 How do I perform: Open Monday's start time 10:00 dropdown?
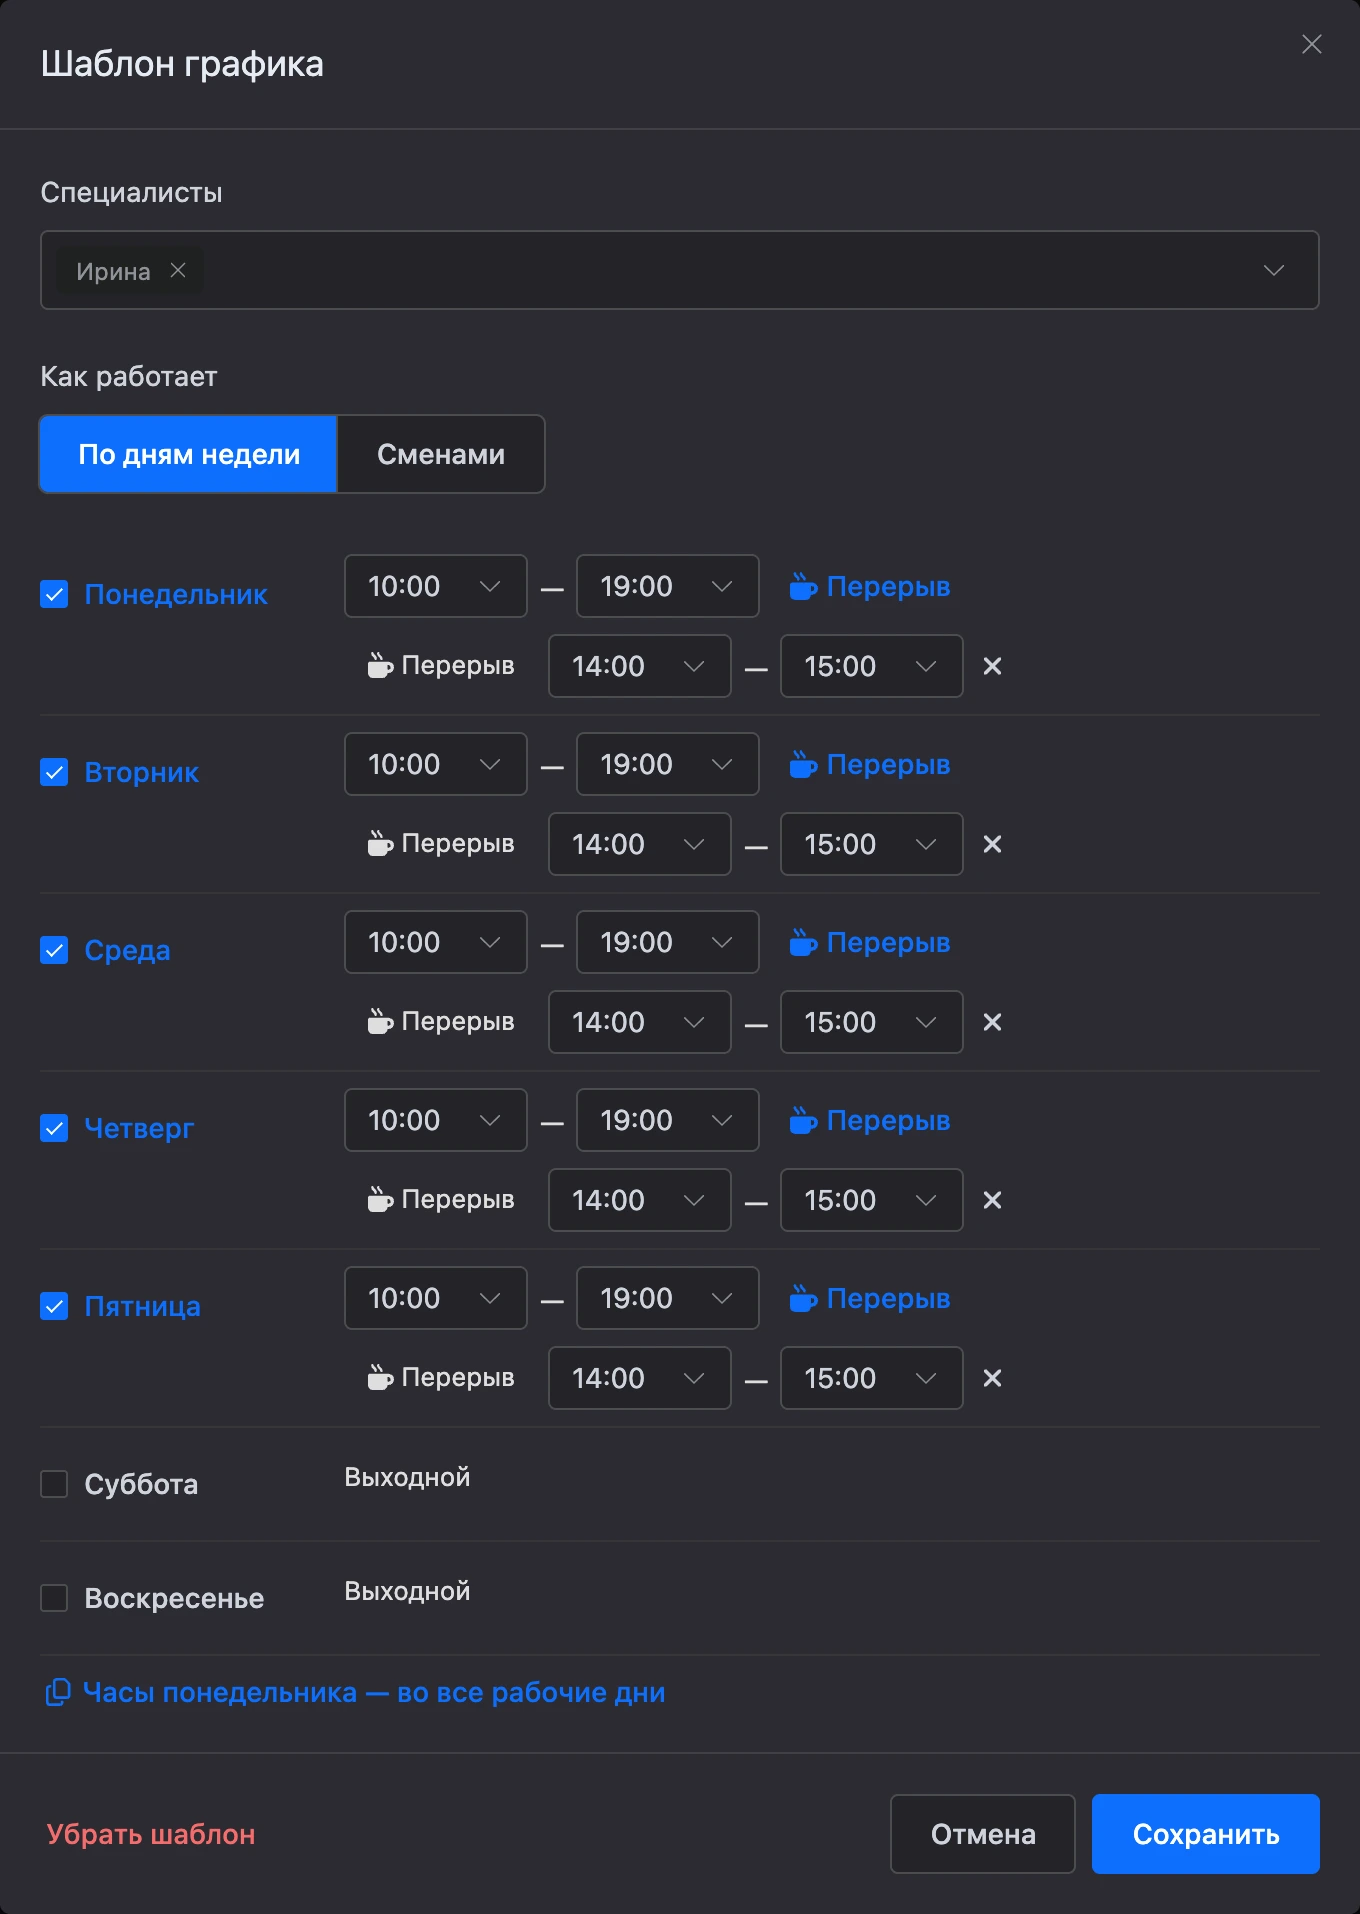pyautogui.click(x=436, y=586)
